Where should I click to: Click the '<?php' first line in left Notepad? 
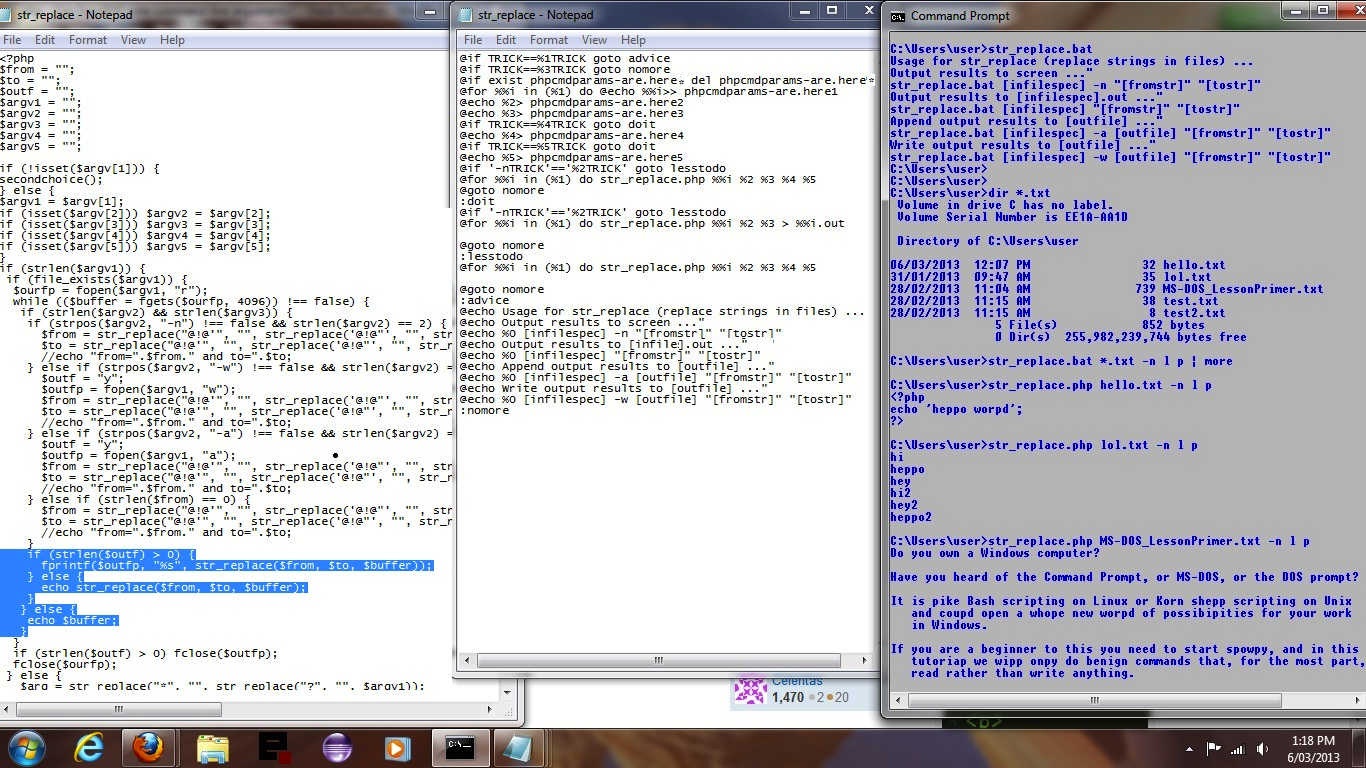point(17,58)
